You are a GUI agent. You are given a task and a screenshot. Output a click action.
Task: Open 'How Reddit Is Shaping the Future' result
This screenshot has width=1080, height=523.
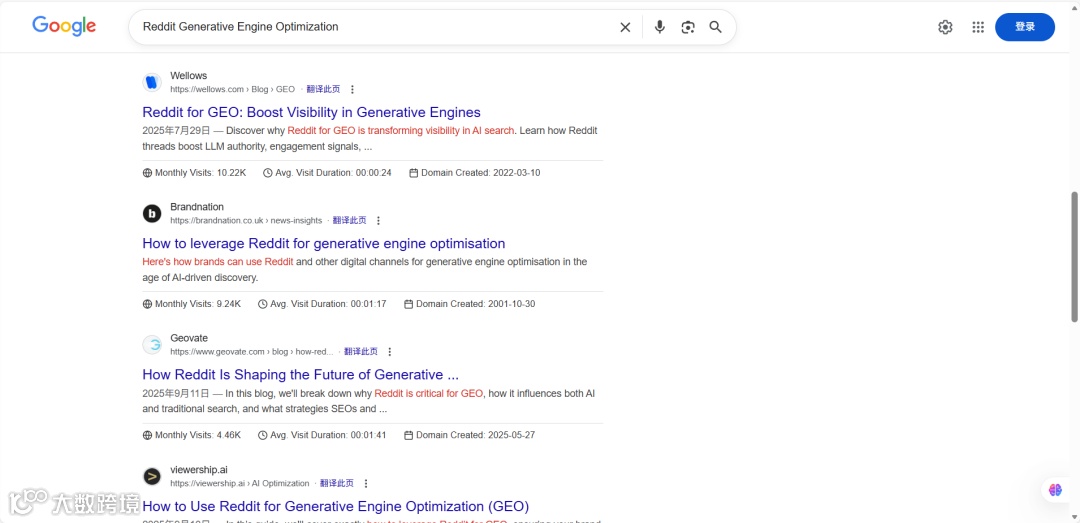click(x=300, y=375)
